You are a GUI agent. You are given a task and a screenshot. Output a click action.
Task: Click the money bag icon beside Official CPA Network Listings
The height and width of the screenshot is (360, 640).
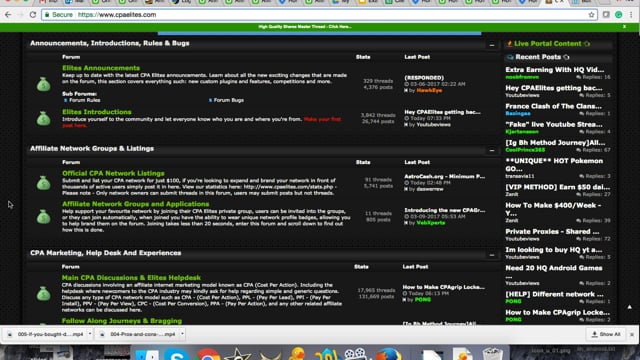point(44,183)
